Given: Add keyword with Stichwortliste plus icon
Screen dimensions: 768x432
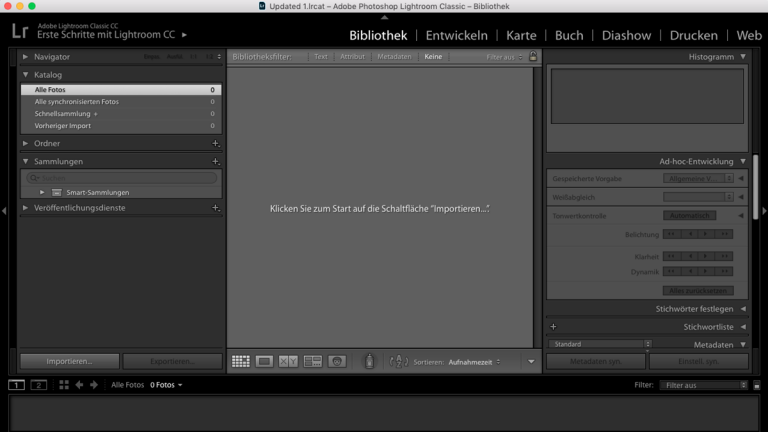Looking at the screenshot, I should coord(553,327).
